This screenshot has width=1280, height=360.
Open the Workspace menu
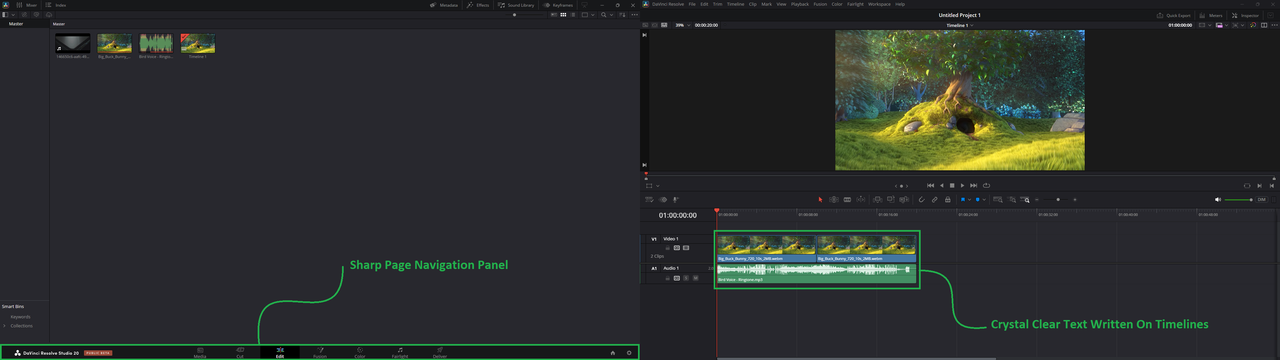tap(879, 4)
